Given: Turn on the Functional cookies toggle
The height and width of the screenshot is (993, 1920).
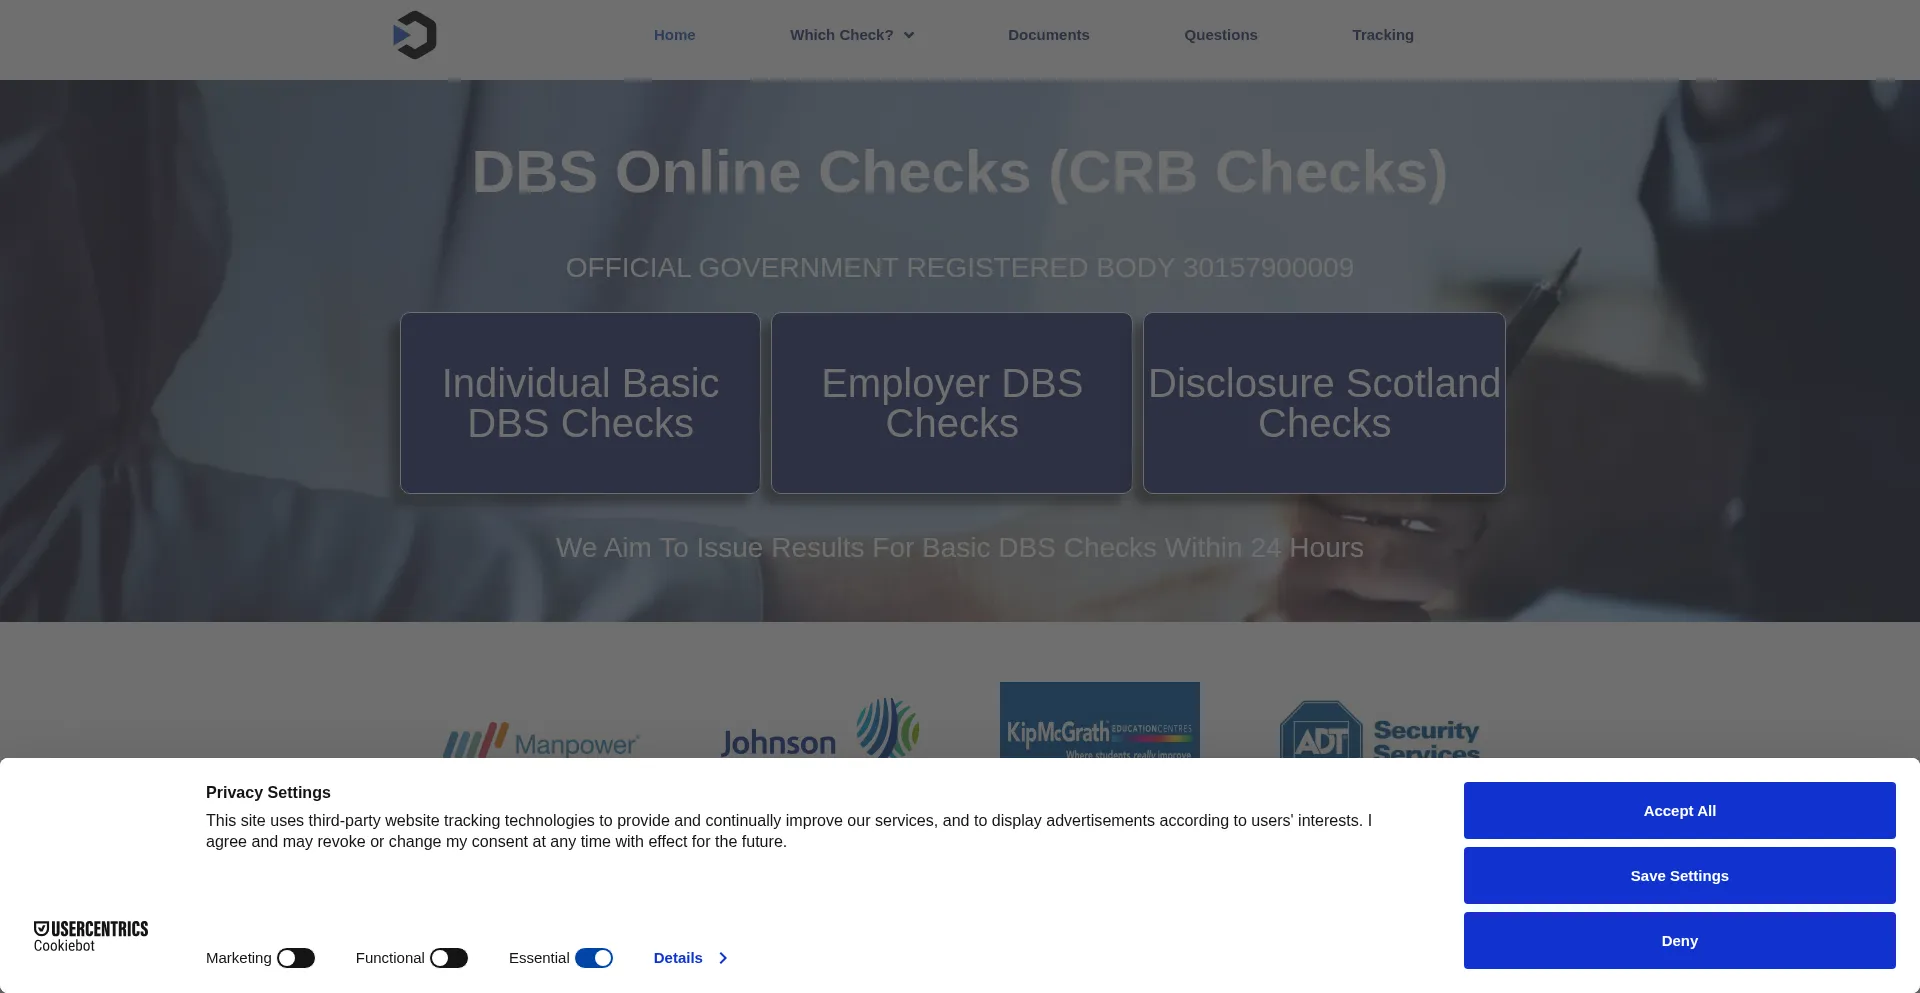Looking at the screenshot, I should [449, 958].
